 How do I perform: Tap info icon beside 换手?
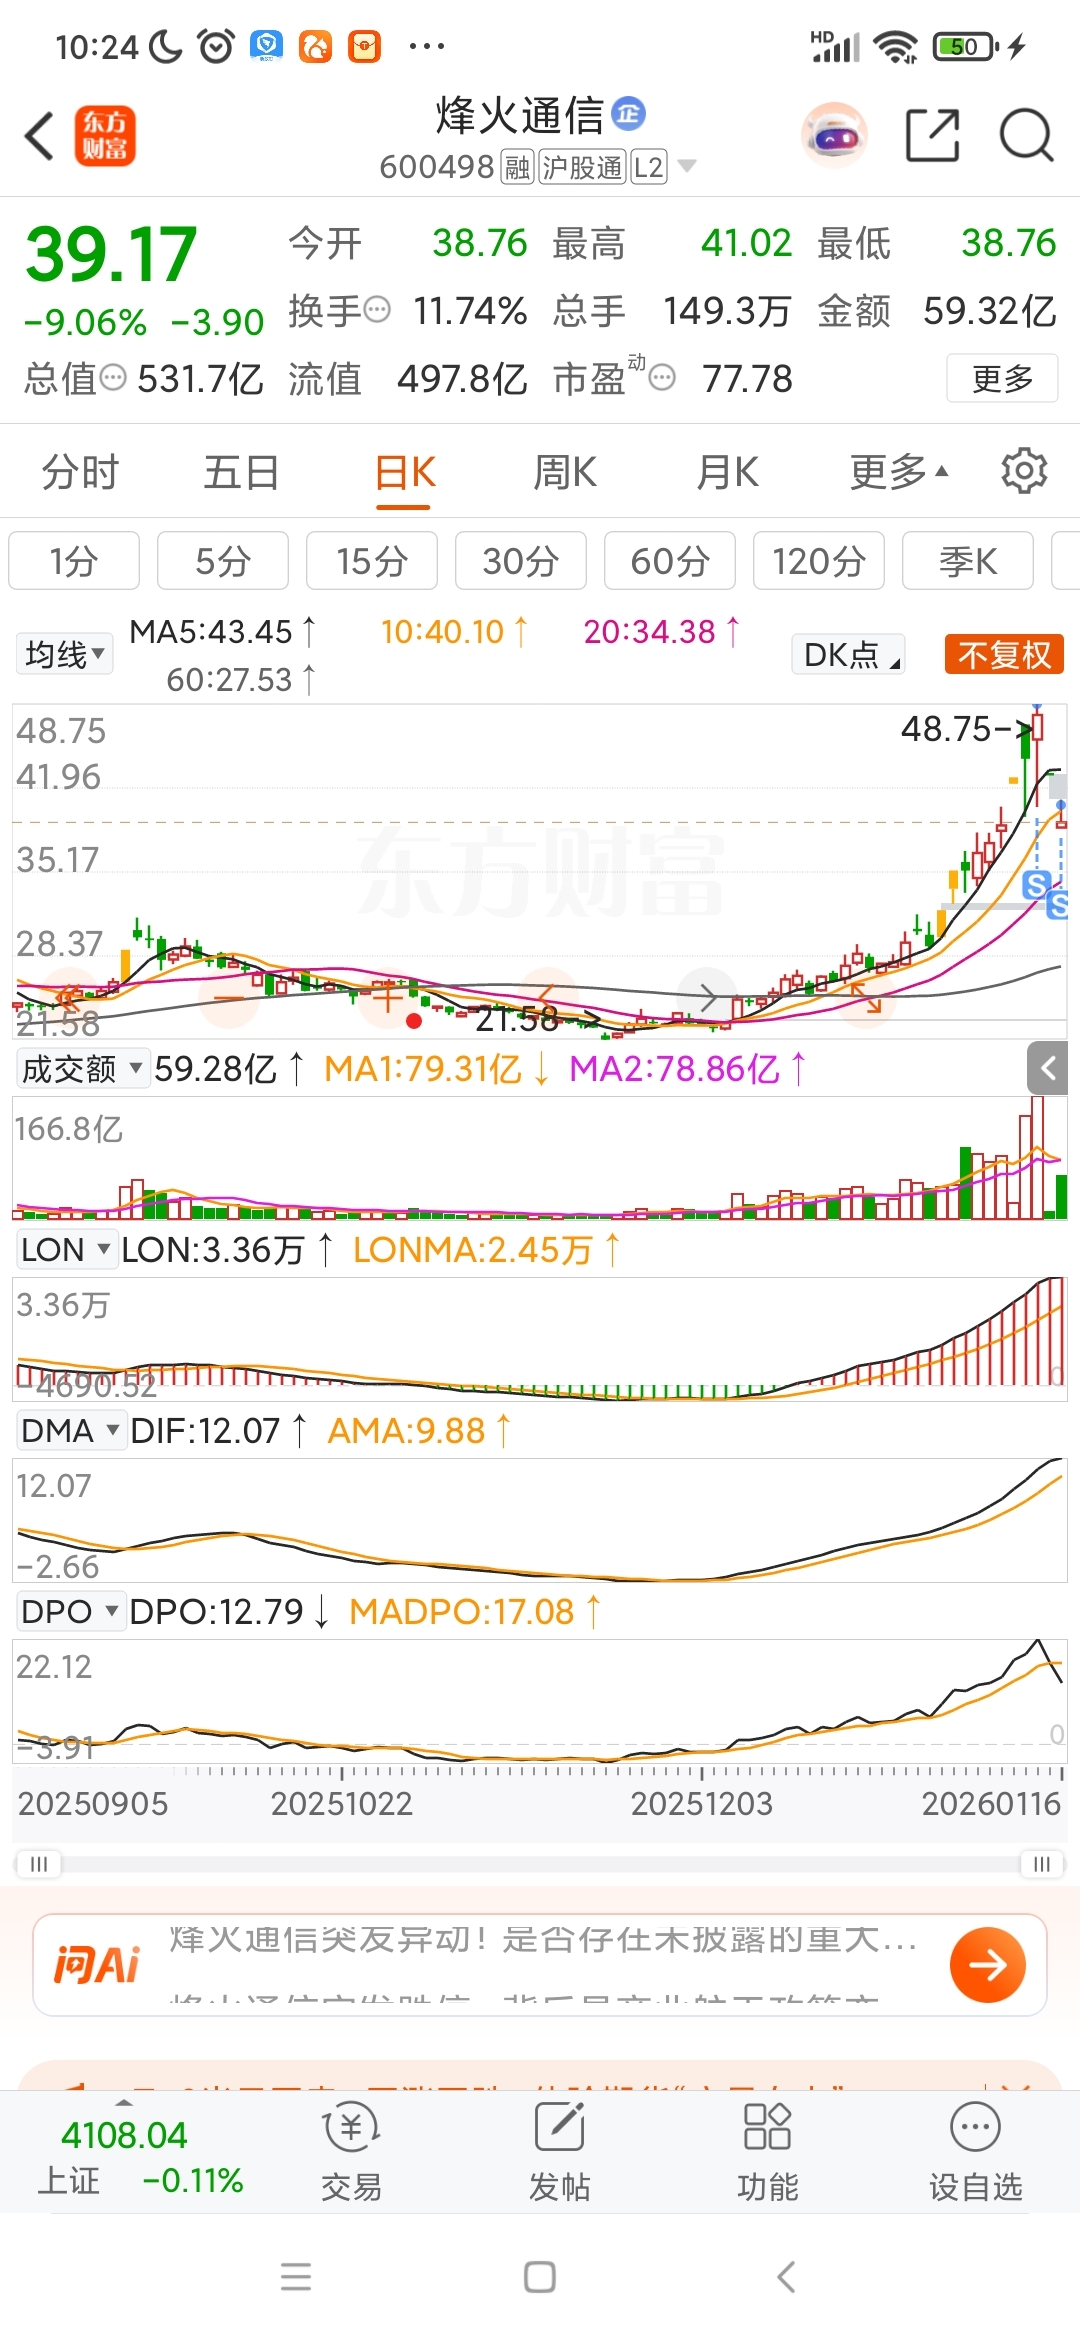377,310
